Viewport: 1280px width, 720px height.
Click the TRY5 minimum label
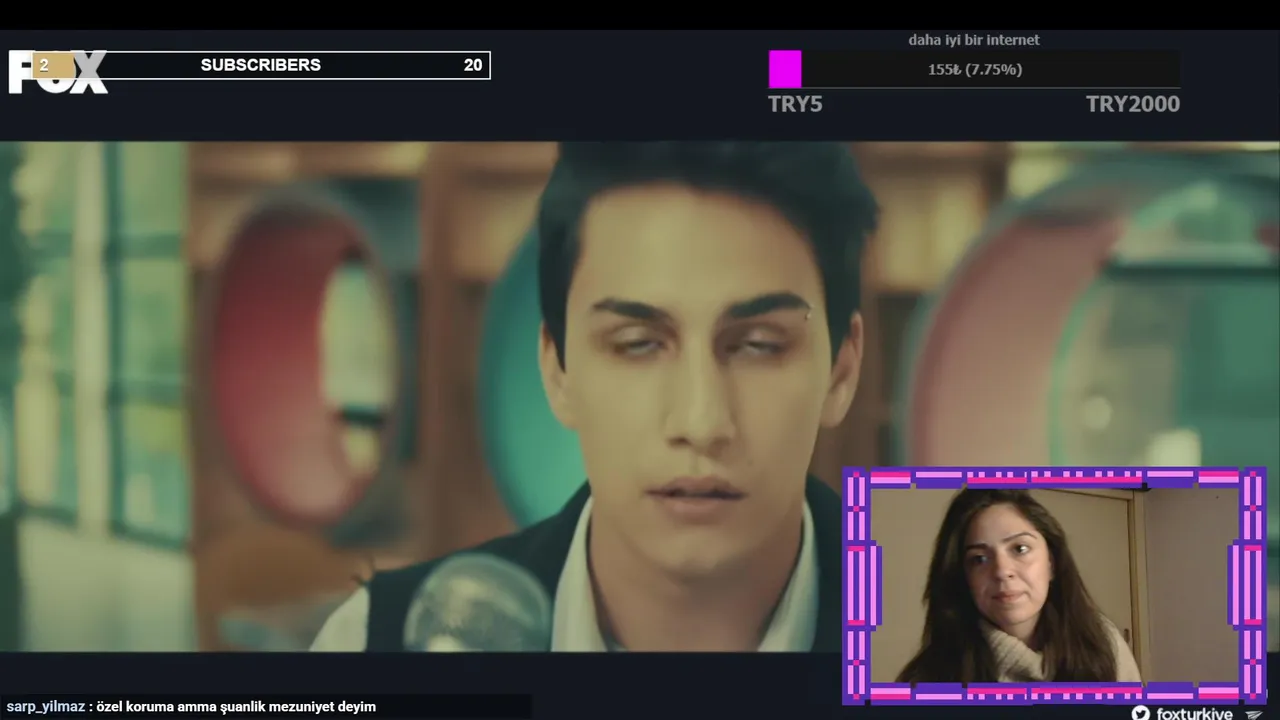tap(795, 104)
